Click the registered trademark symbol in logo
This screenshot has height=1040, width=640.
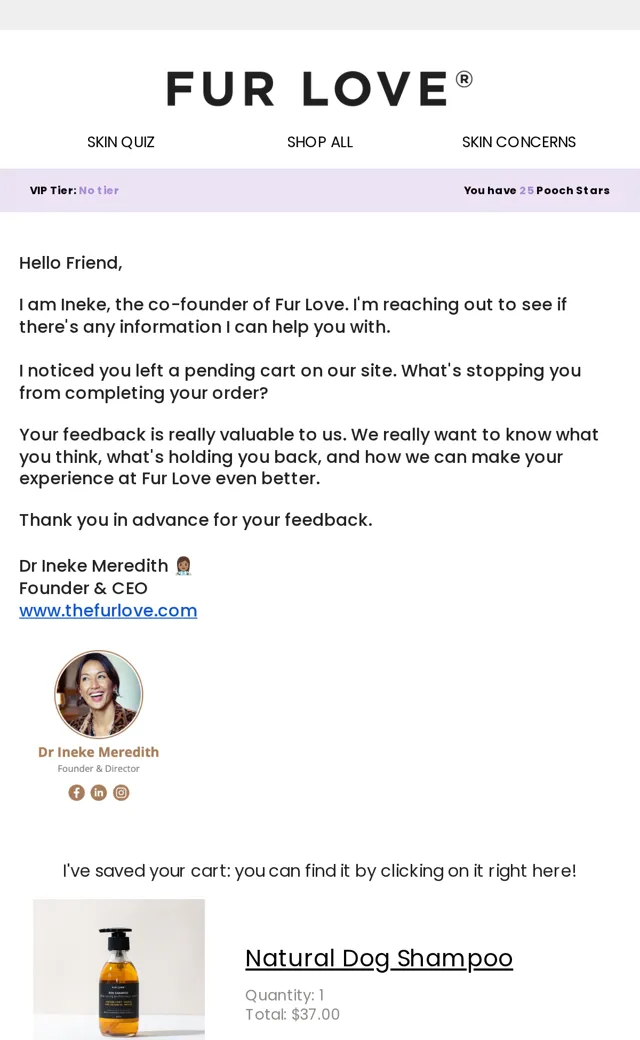click(x=464, y=80)
